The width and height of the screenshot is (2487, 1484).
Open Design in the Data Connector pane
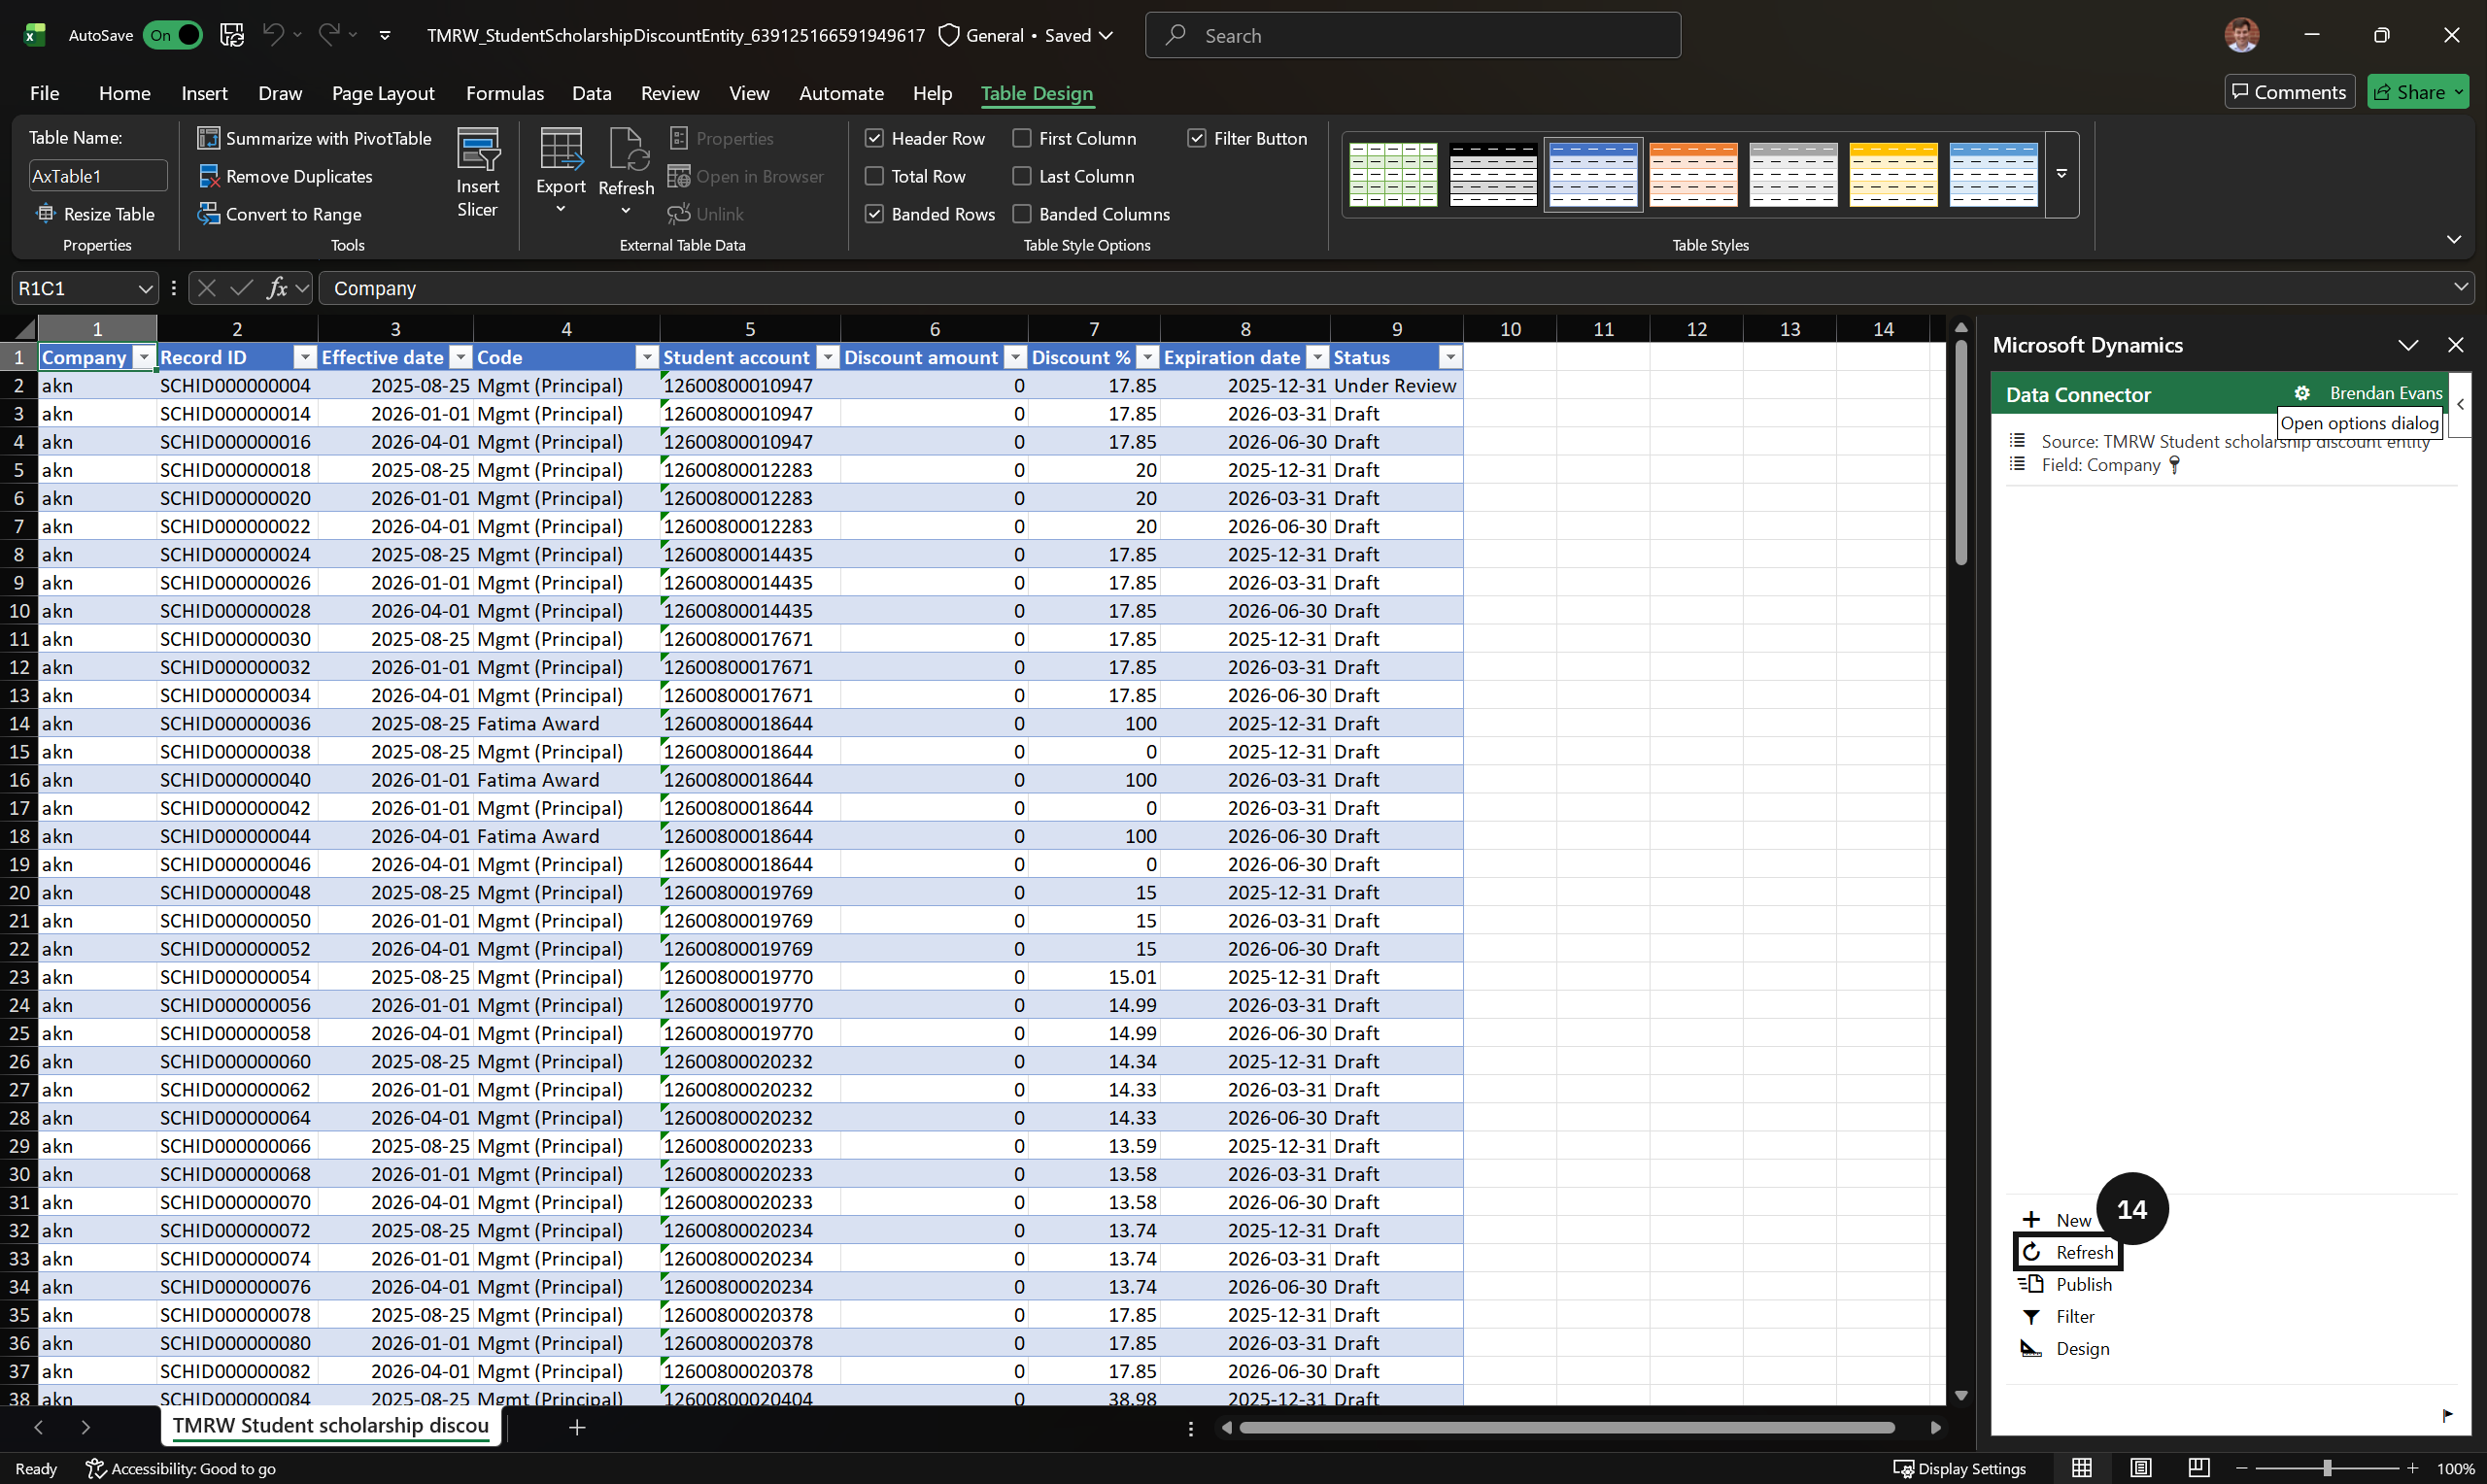click(x=2065, y=1348)
